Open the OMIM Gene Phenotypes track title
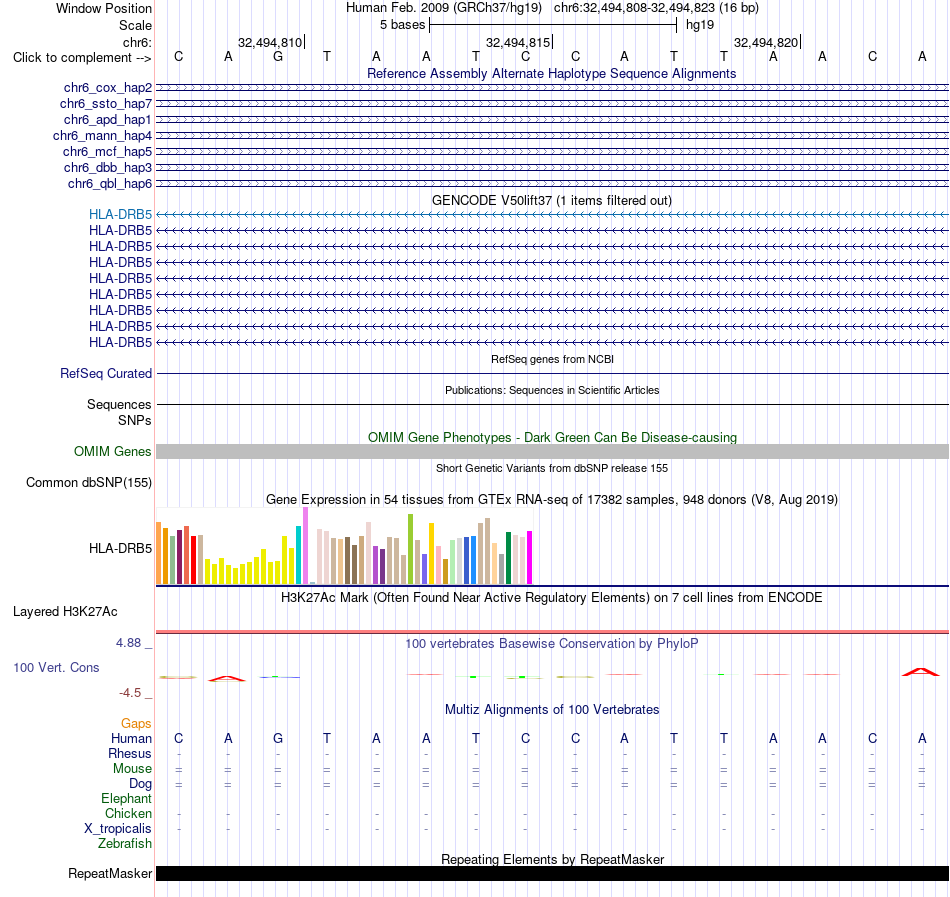Viewport: 950px width, 897px height. 552,437
